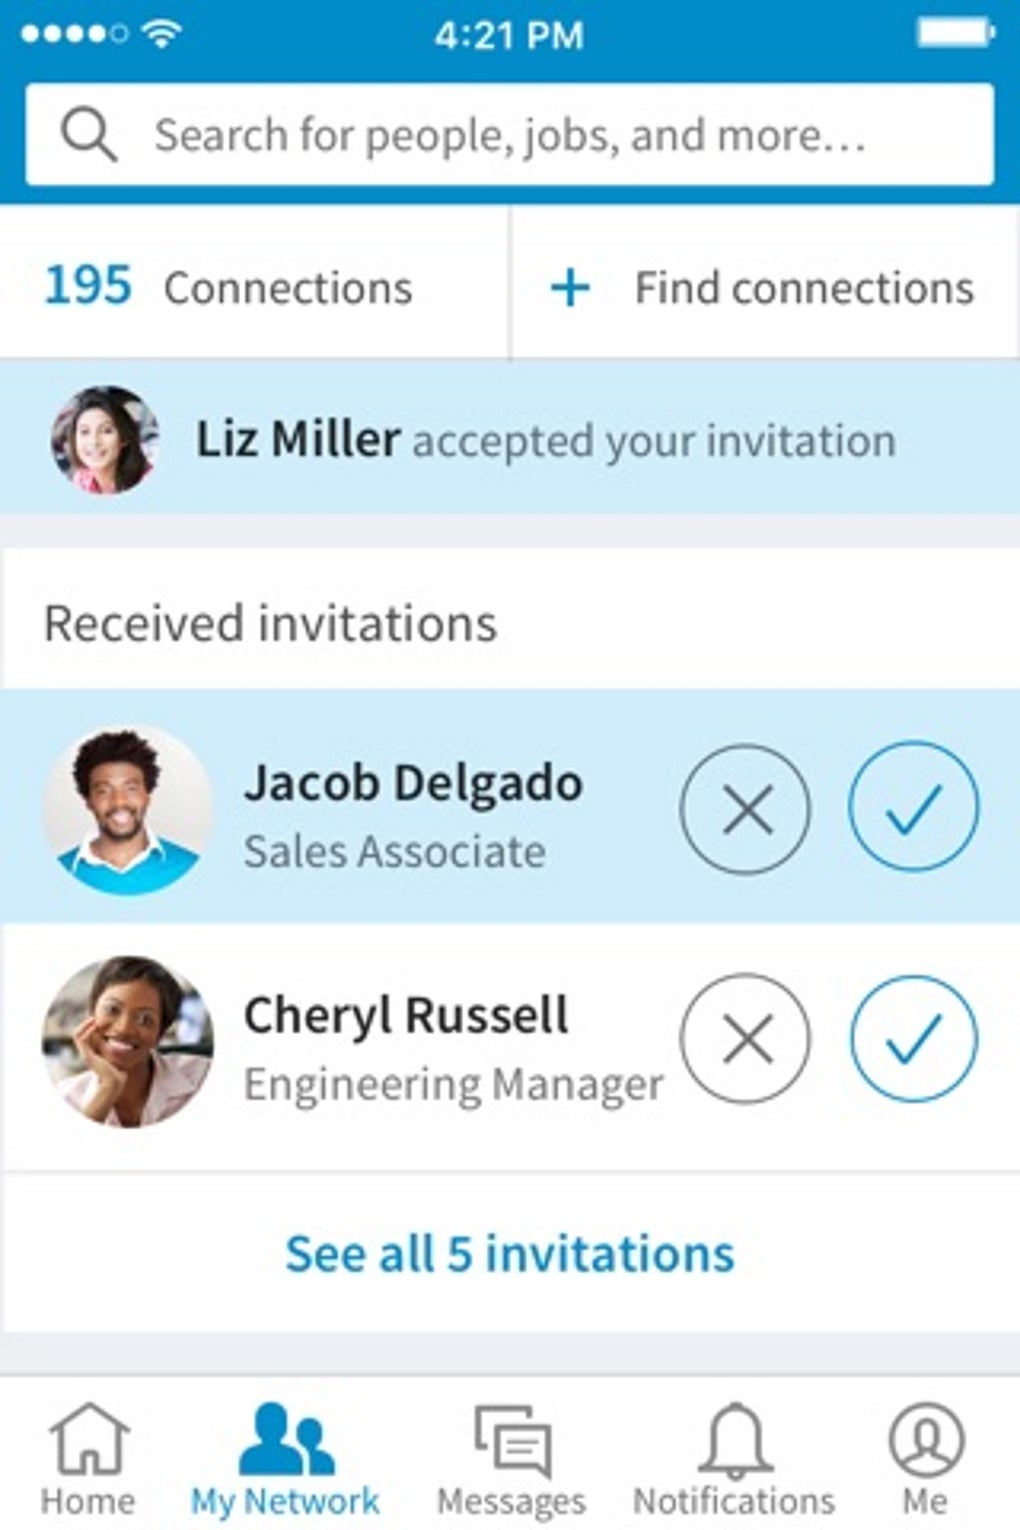View Cheryl Russell's profile photo
This screenshot has height=1530, width=1020.
(127, 1041)
